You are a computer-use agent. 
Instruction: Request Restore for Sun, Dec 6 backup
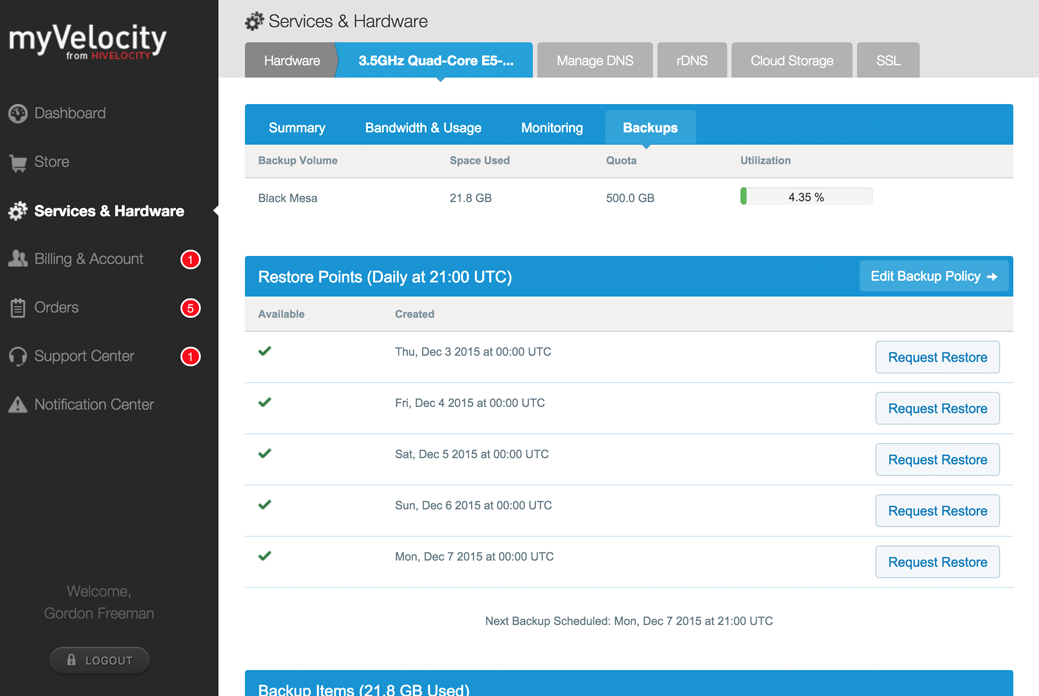[938, 511]
